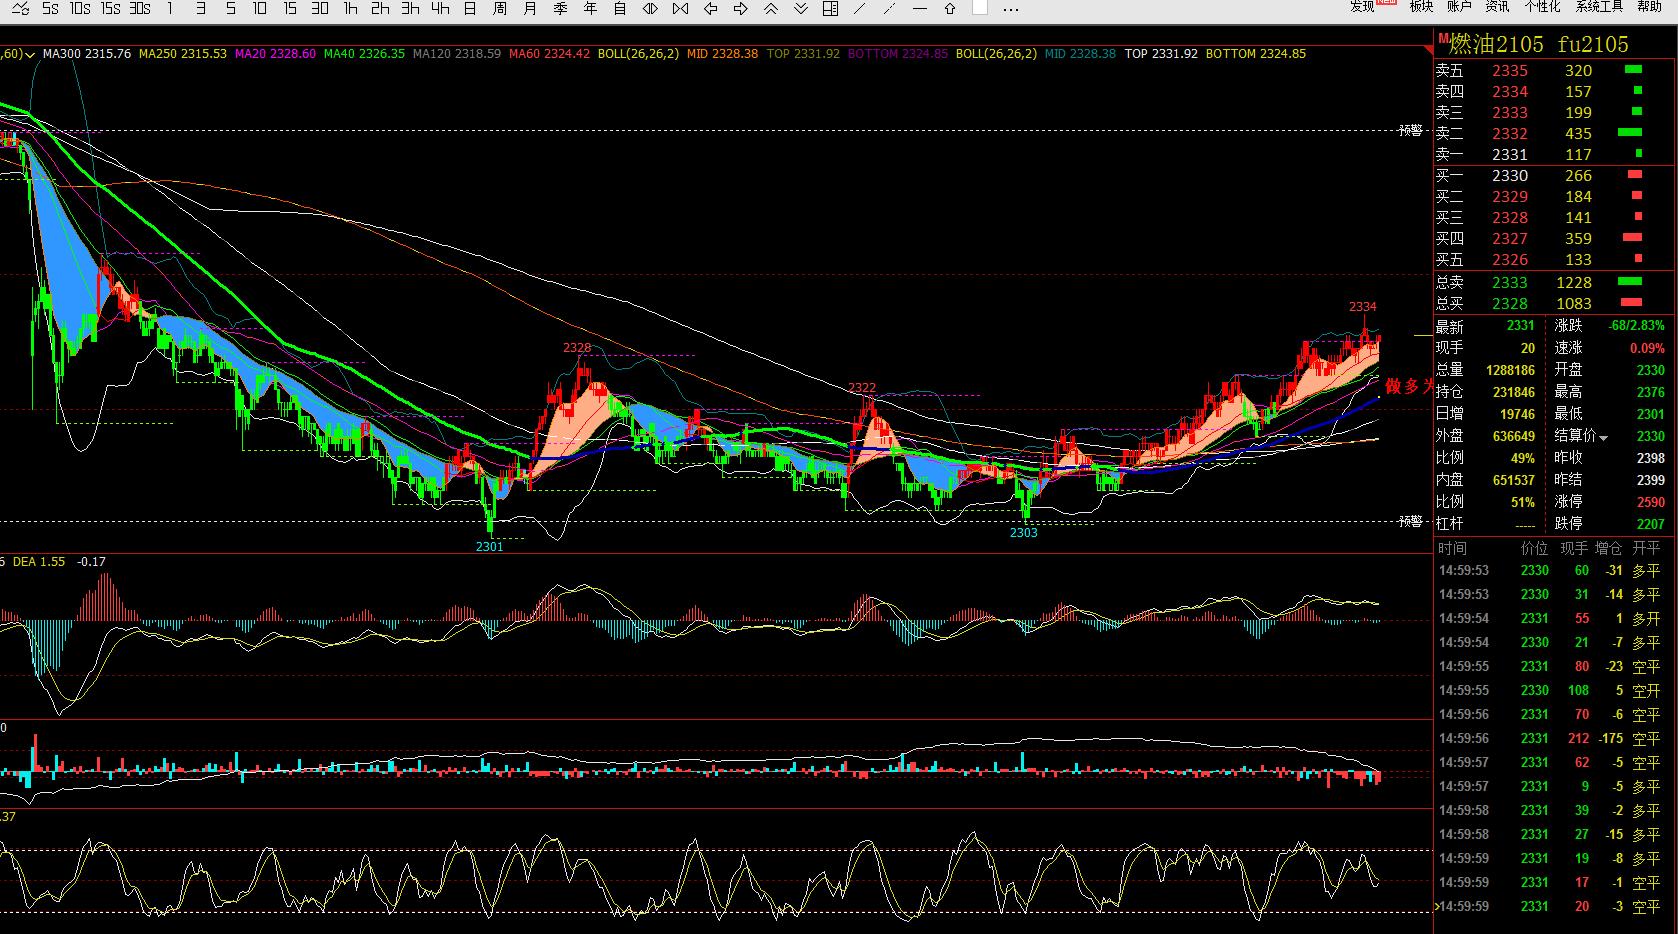Image resolution: width=1678 pixels, height=934 pixels.
Task: Expand the 结算价 dropdown arrow
Action: [1604, 437]
